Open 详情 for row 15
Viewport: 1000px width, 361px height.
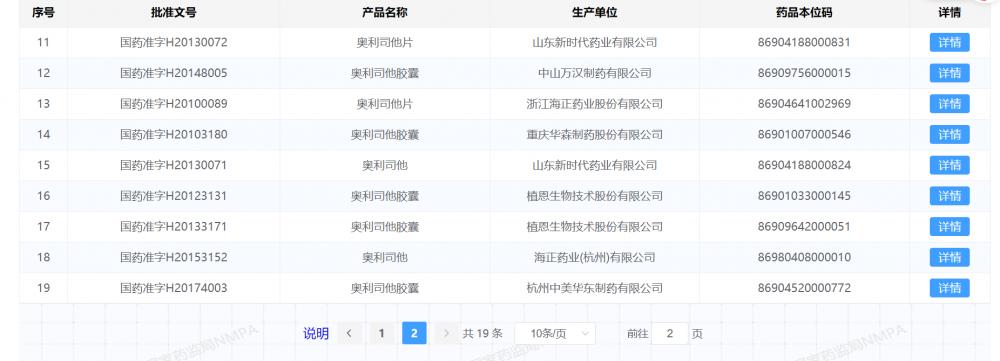coord(949,165)
